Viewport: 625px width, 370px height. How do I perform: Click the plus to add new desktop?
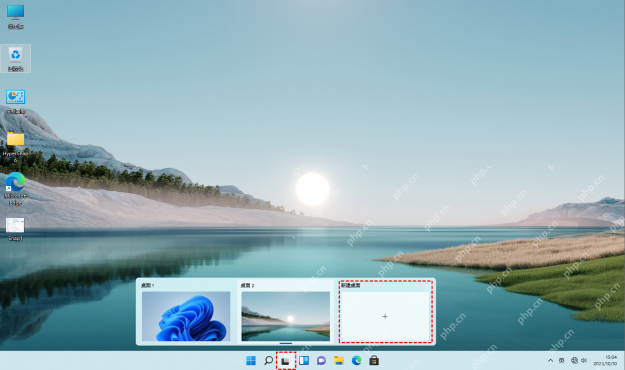(x=385, y=316)
